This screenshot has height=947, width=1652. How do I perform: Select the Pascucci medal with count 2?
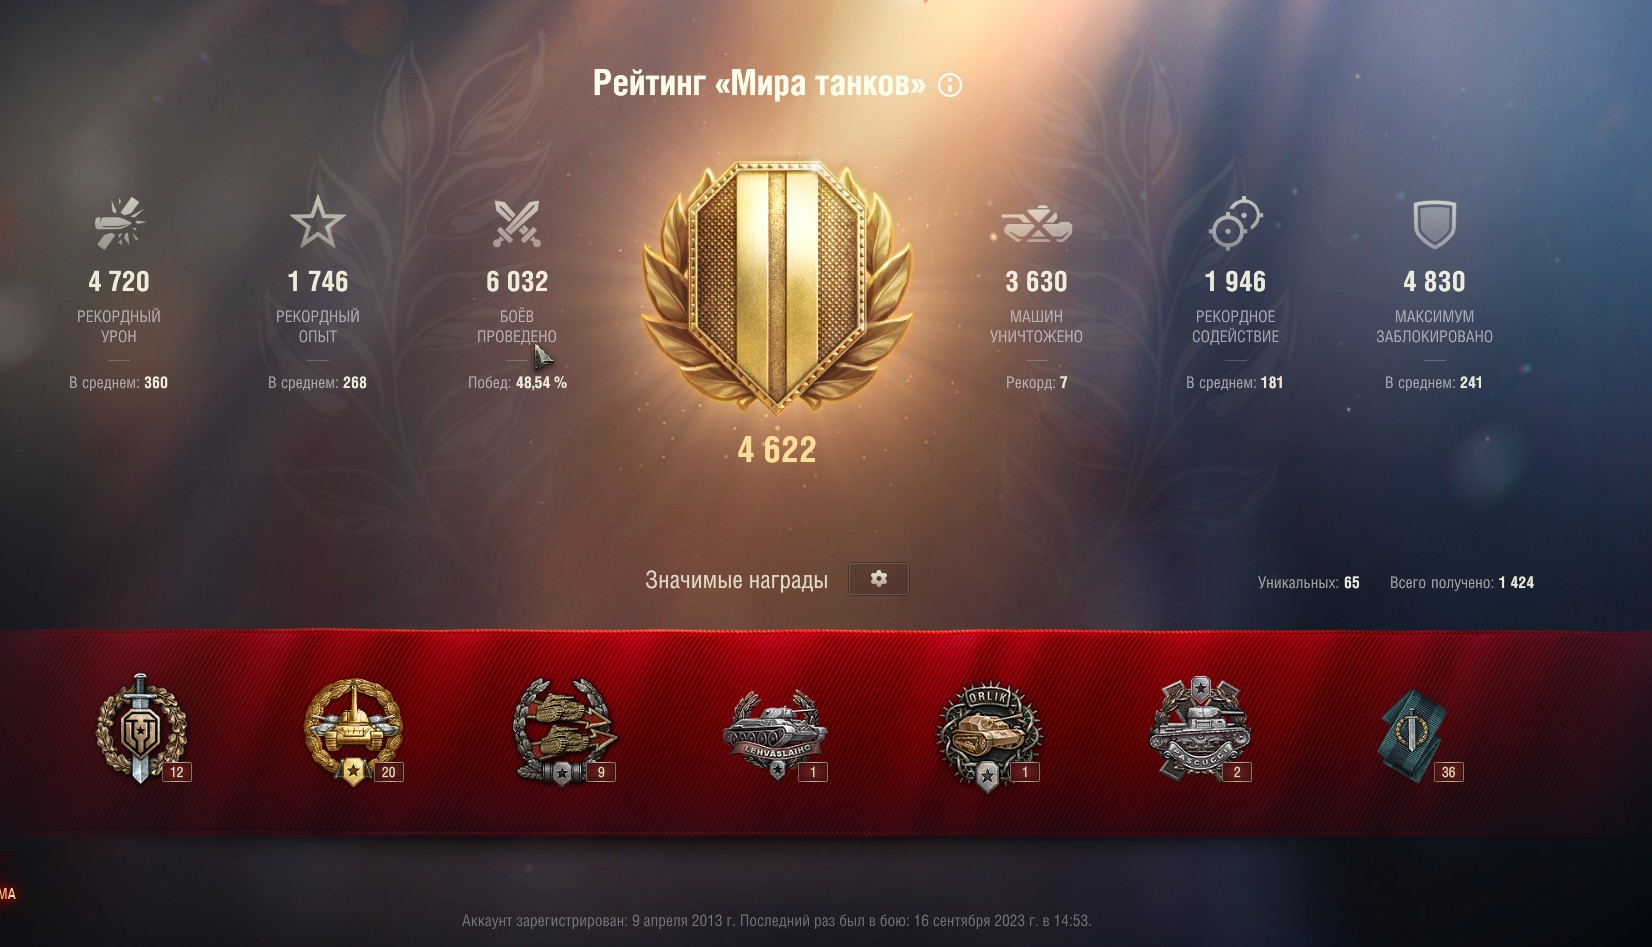tap(1200, 730)
